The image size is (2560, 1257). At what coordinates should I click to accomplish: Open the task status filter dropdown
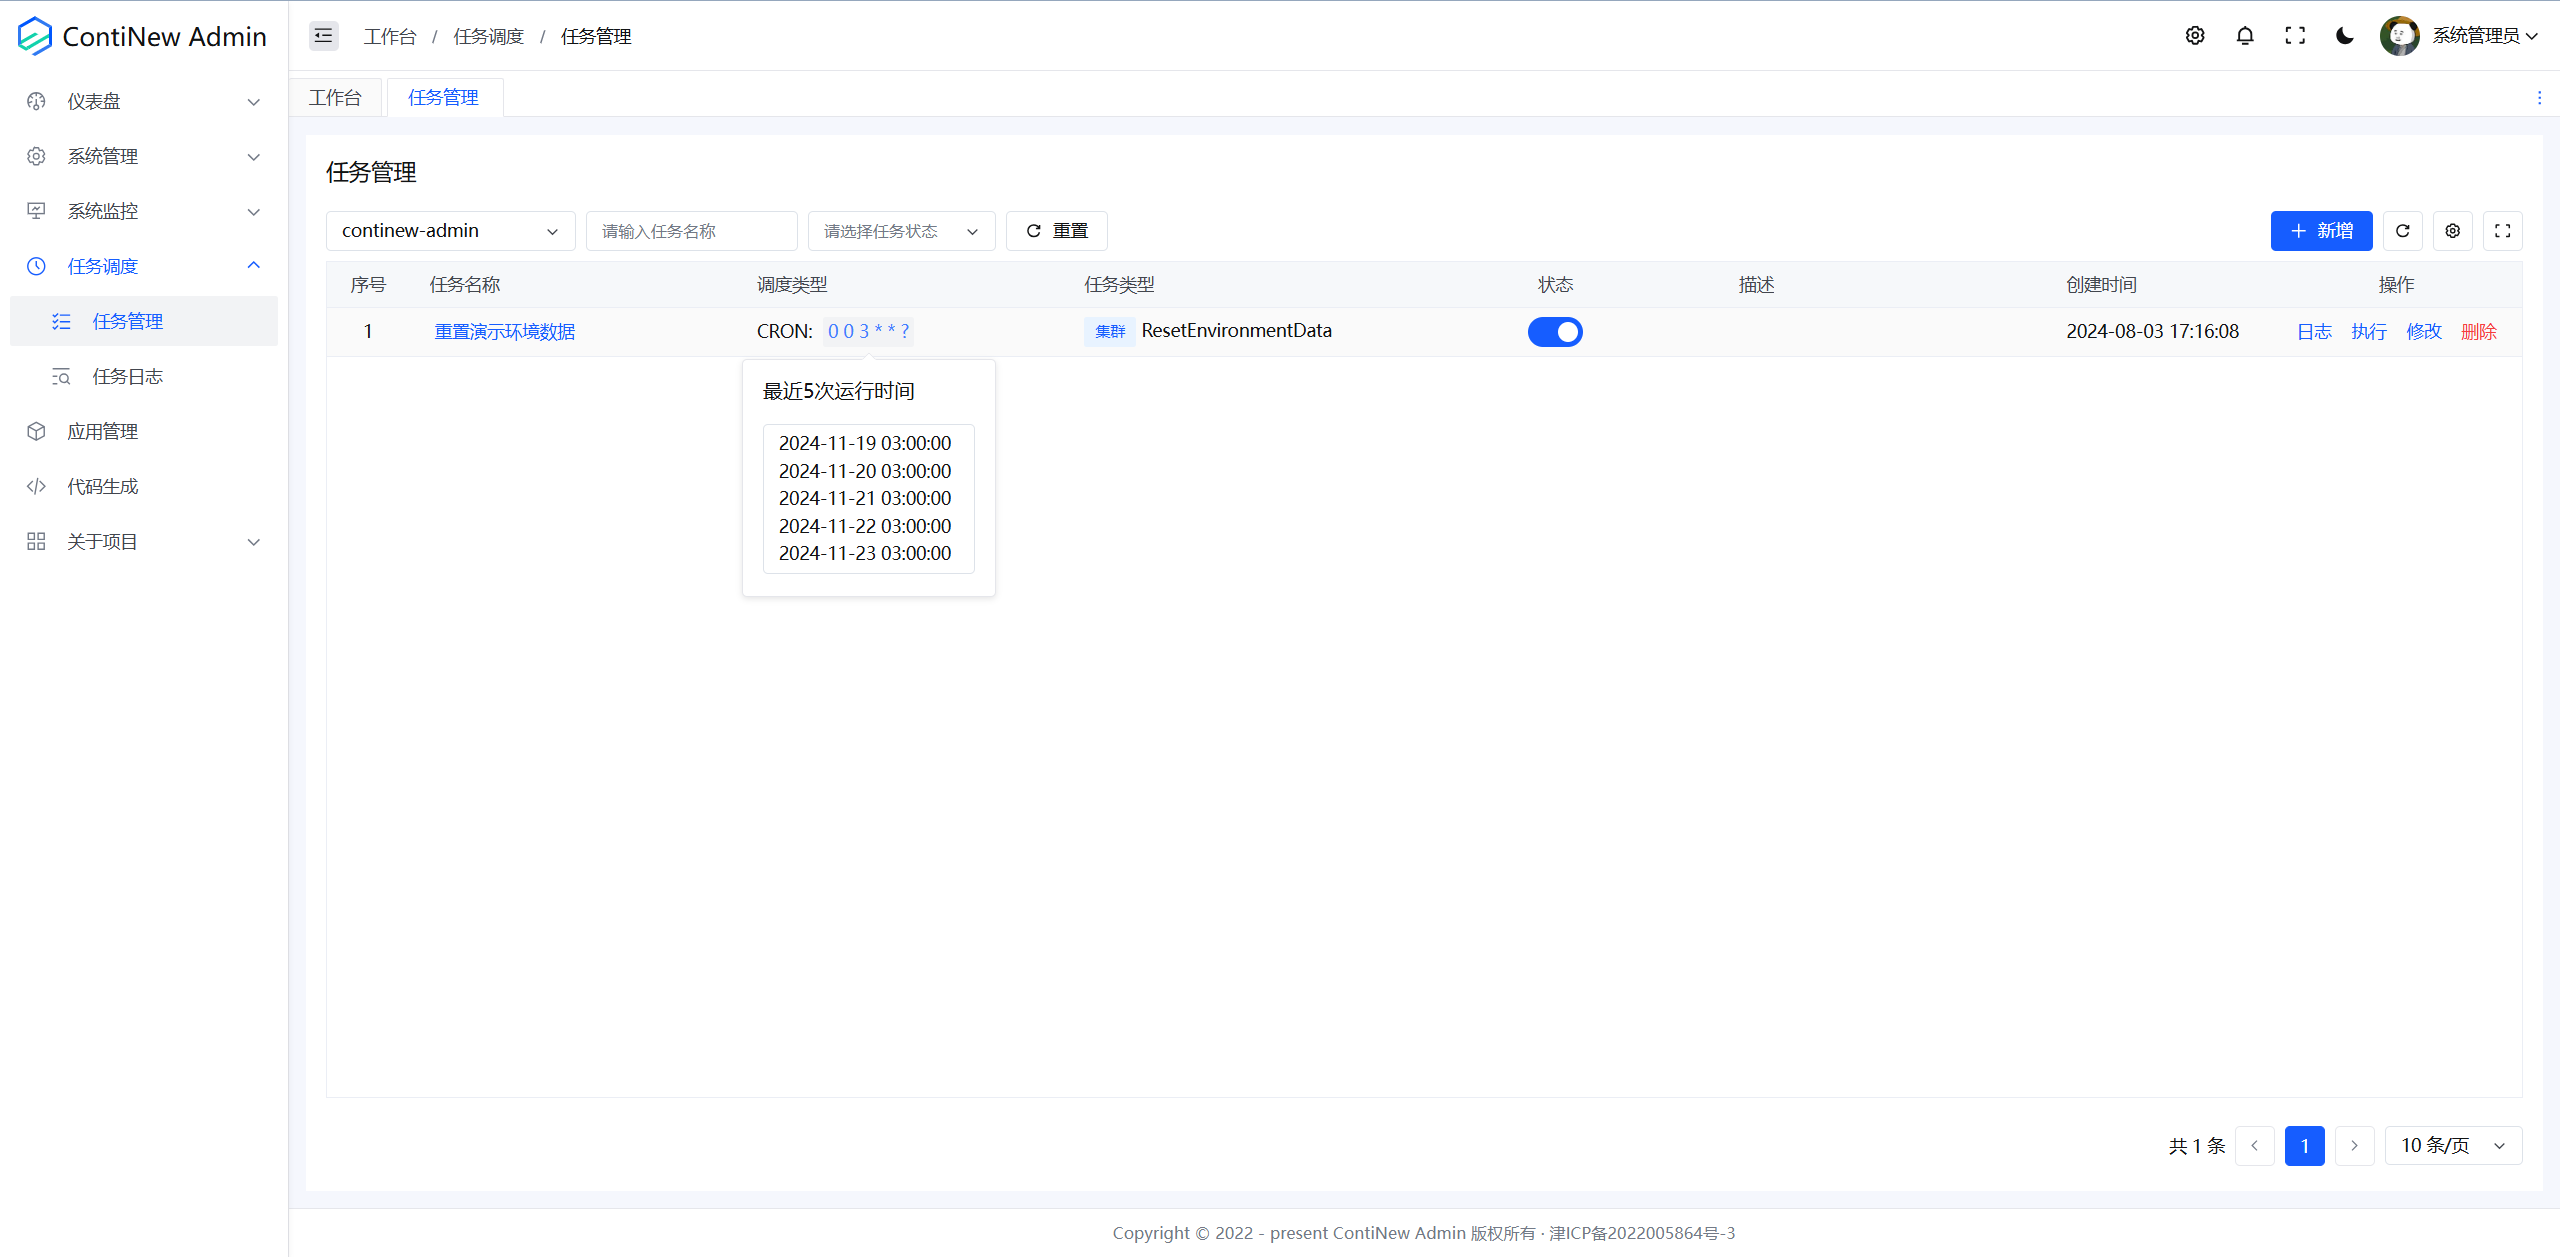pyautogui.click(x=900, y=231)
